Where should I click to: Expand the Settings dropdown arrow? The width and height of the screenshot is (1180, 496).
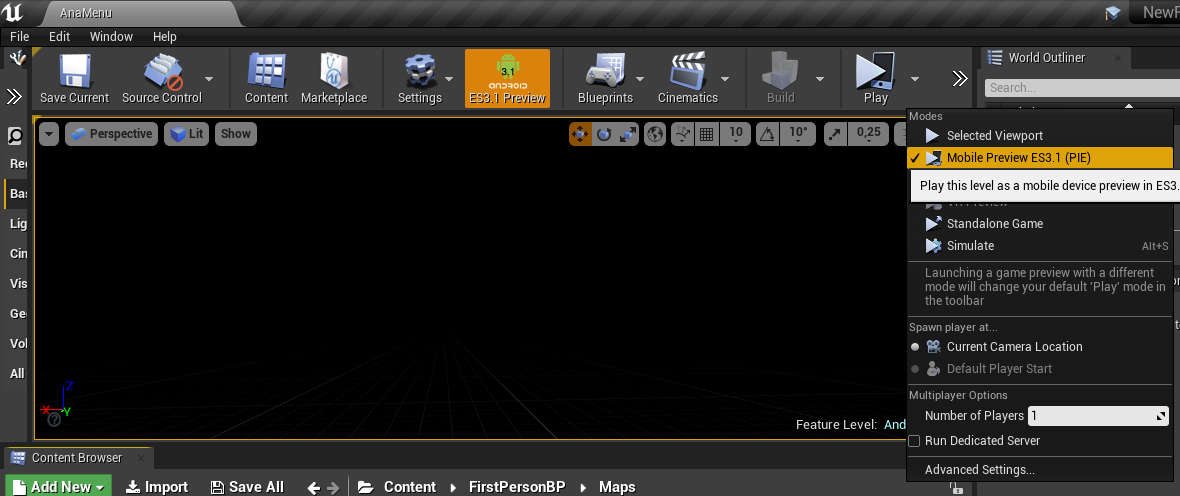pyautogui.click(x=449, y=78)
